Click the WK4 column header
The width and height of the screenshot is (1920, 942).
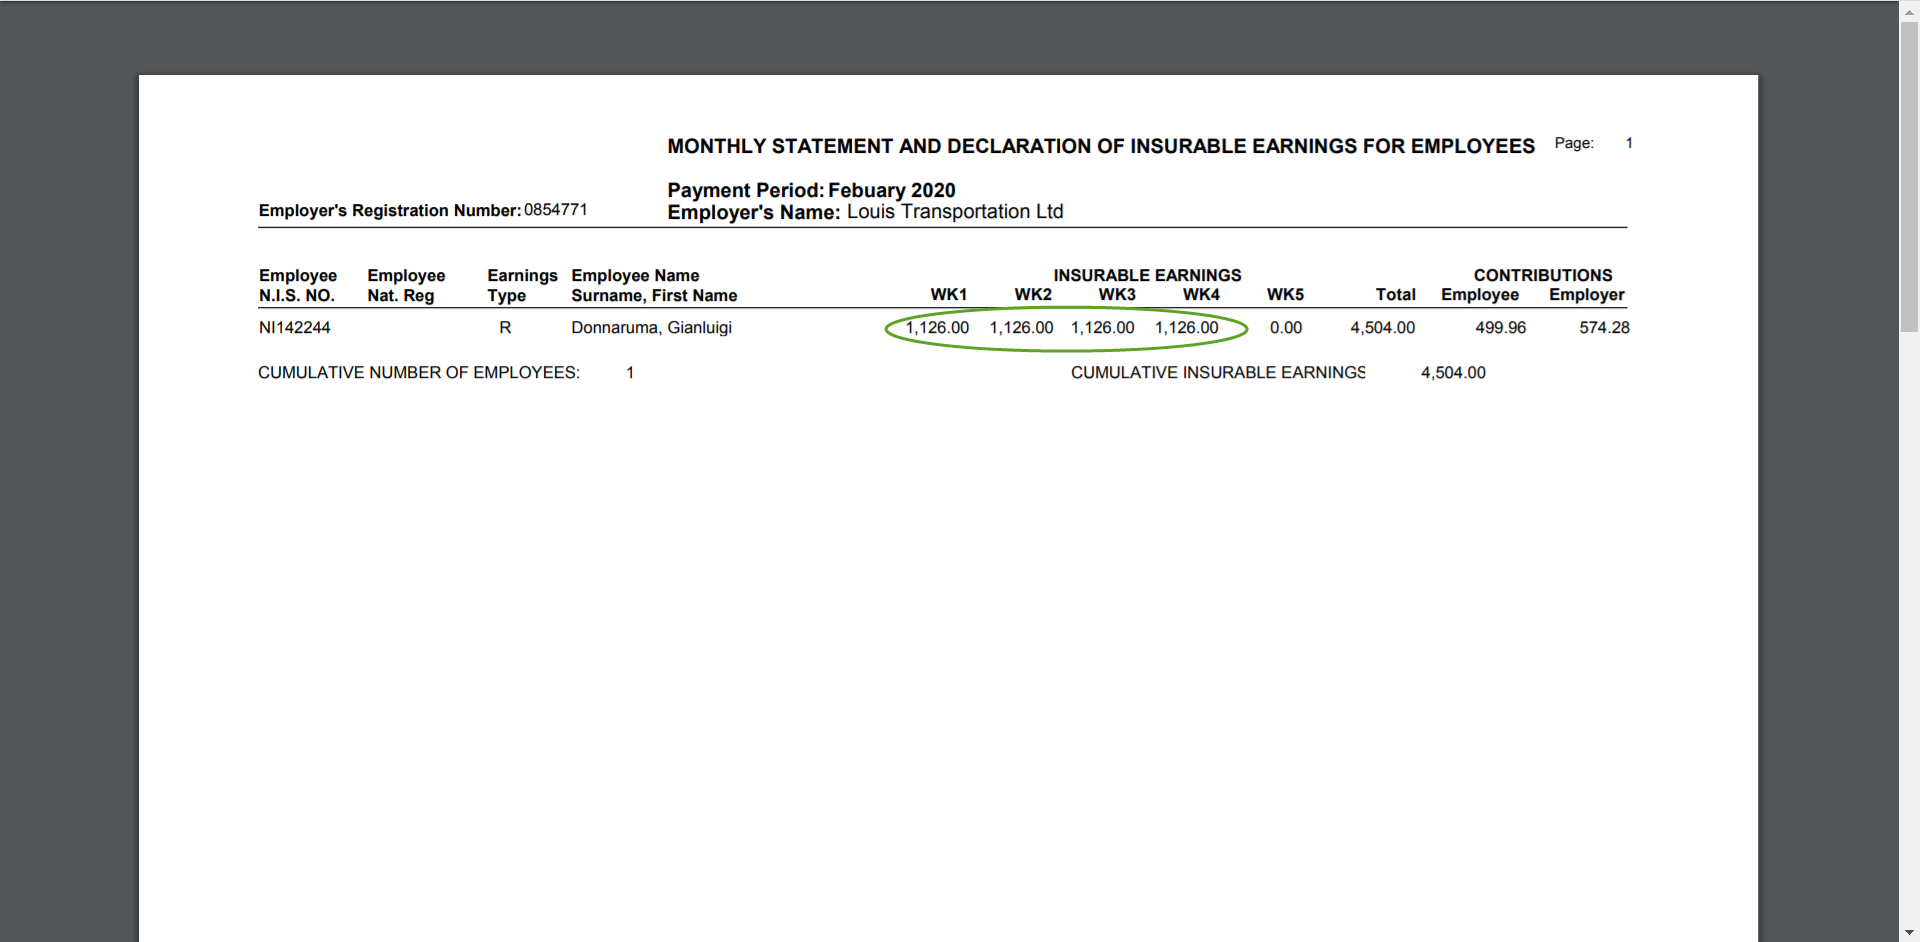(x=1200, y=294)
